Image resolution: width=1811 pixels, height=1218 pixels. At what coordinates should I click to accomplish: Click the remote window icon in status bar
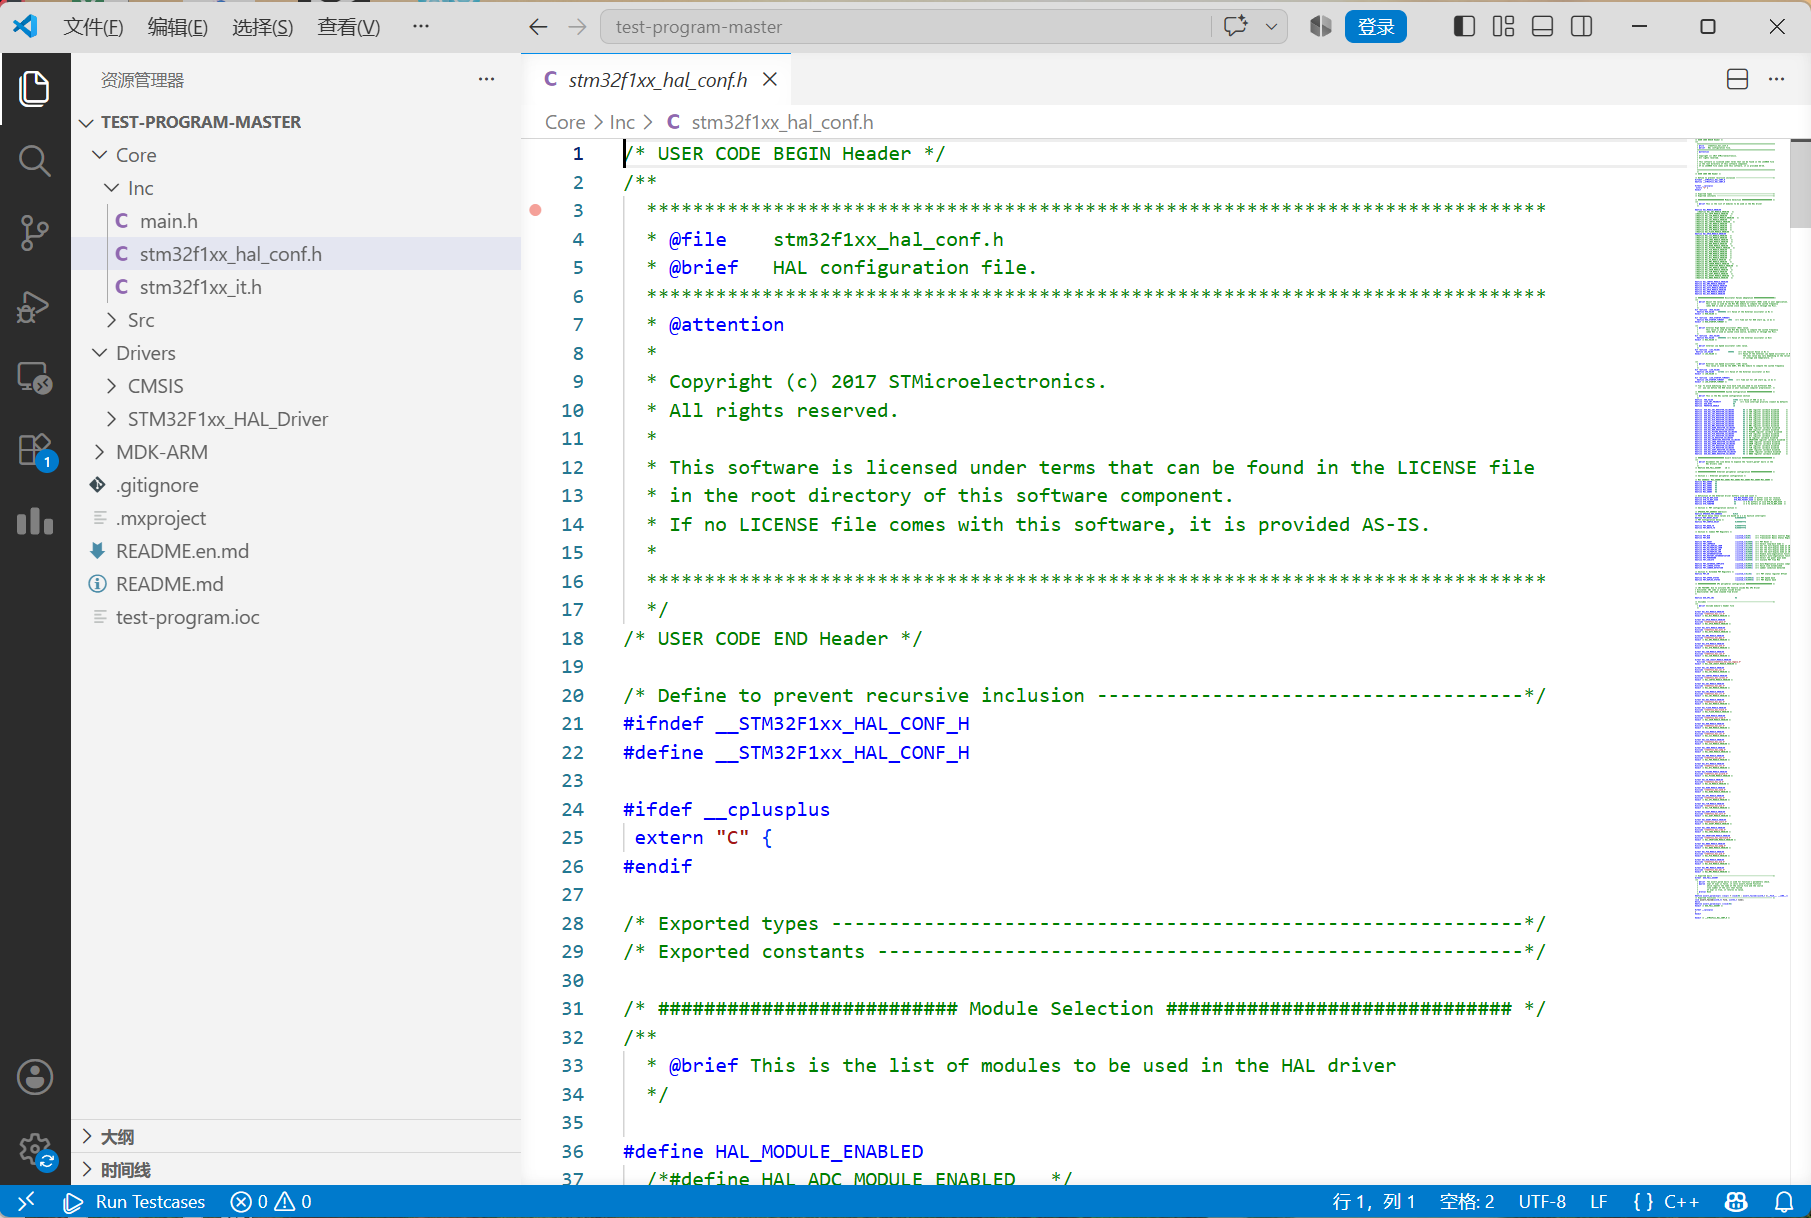[26, 1201]
